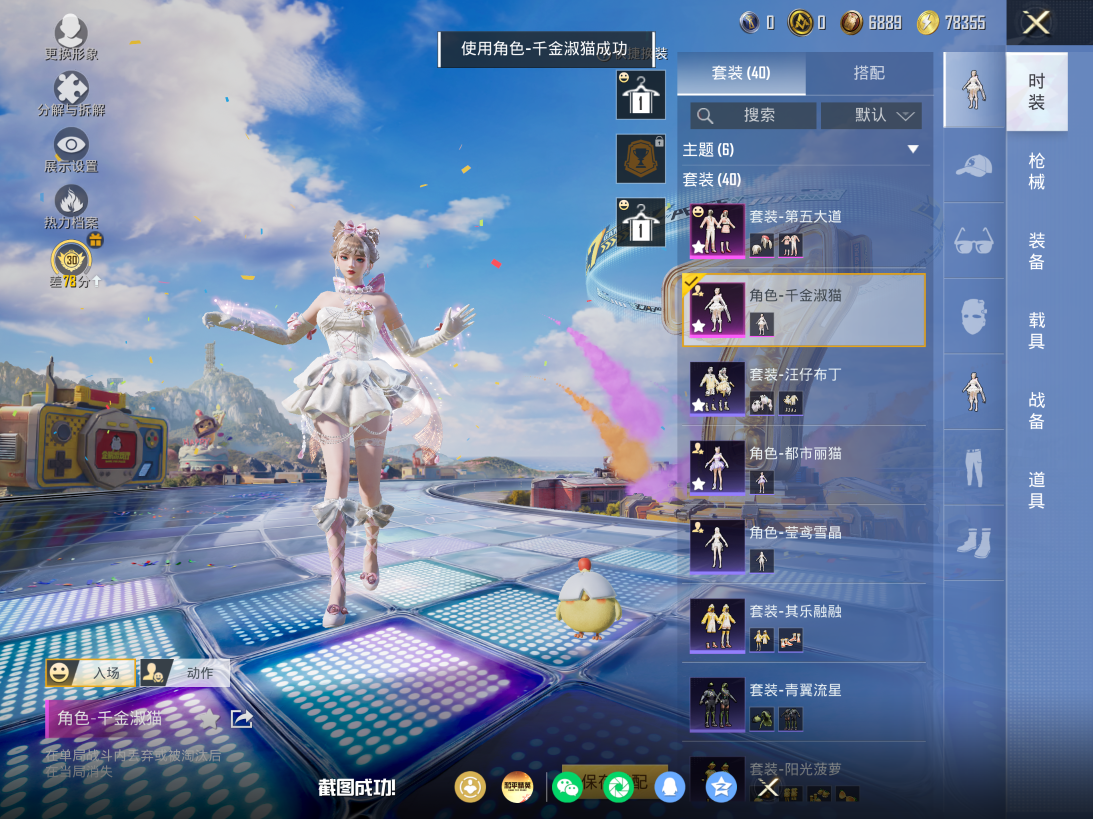1093x819 pixels.
Task: Click the first piece icon under 套装-汪仔布丁
Action: [761, 403]
